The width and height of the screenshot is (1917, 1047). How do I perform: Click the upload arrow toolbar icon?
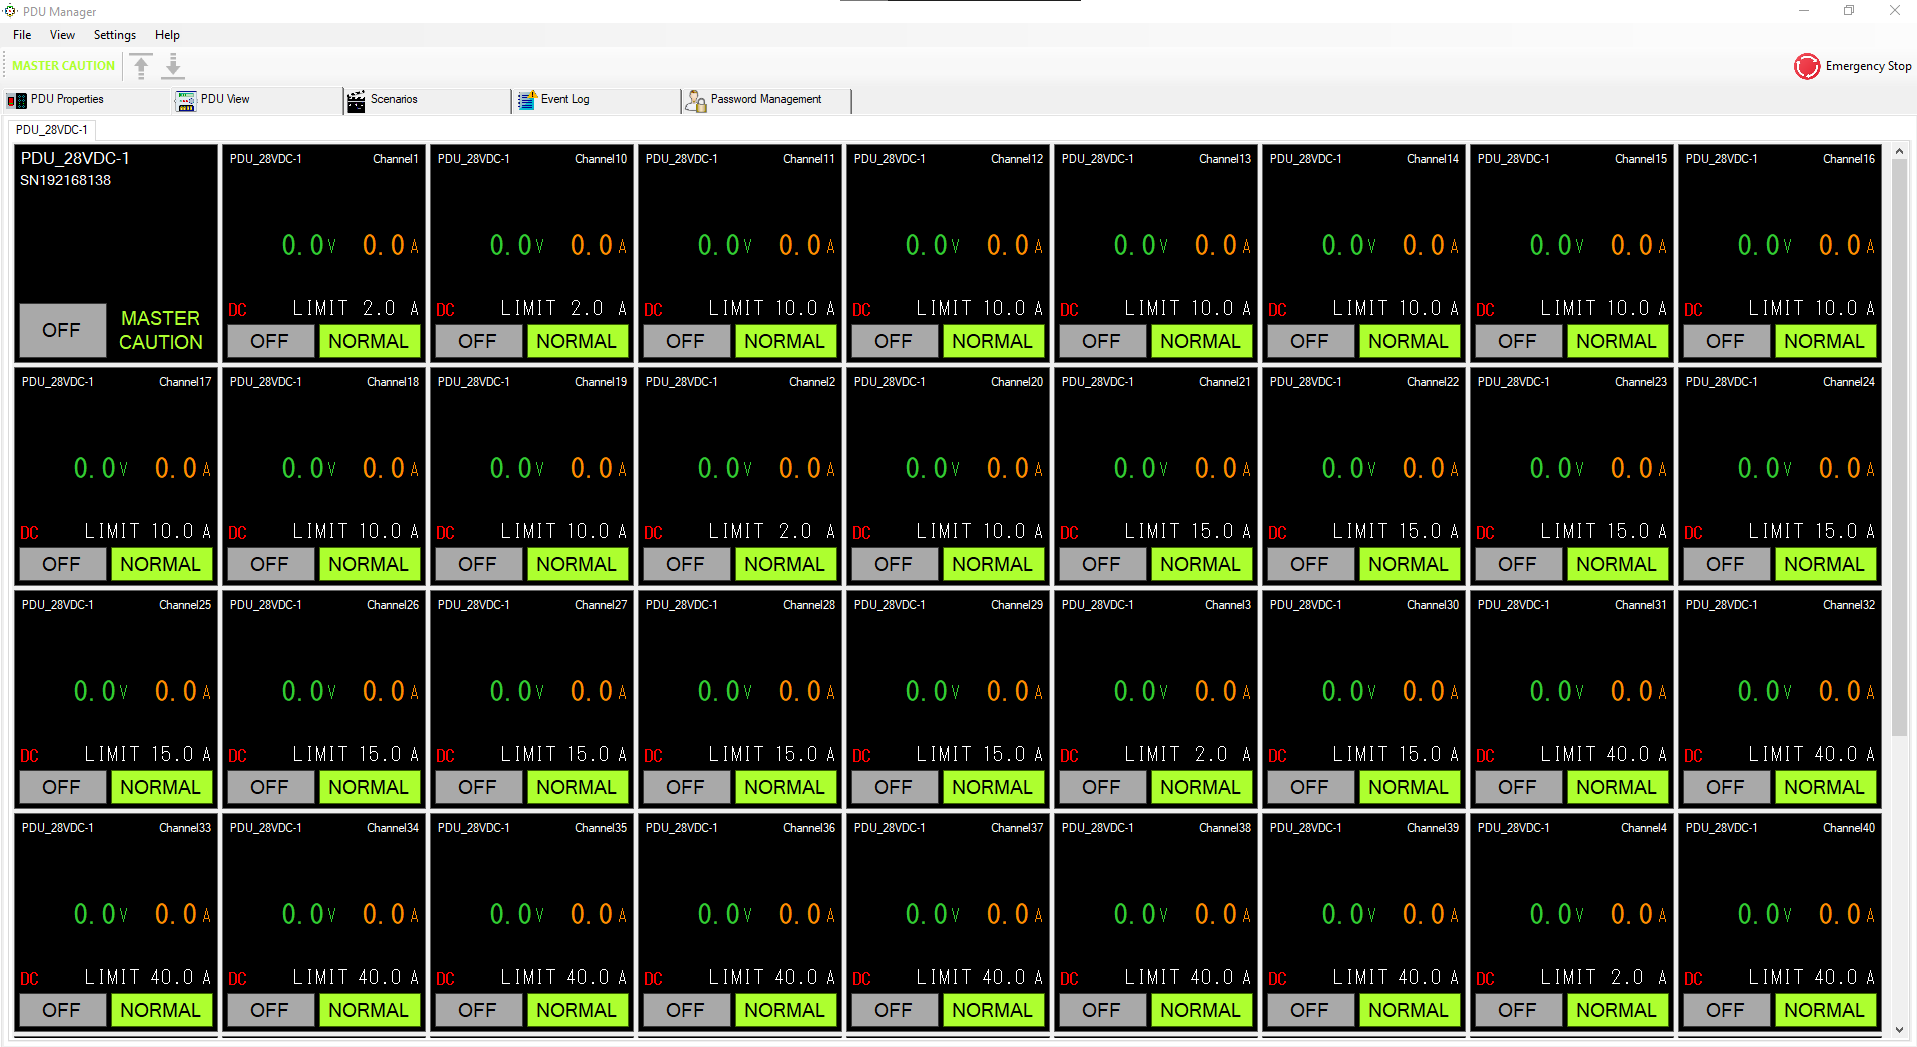point(141,66)
